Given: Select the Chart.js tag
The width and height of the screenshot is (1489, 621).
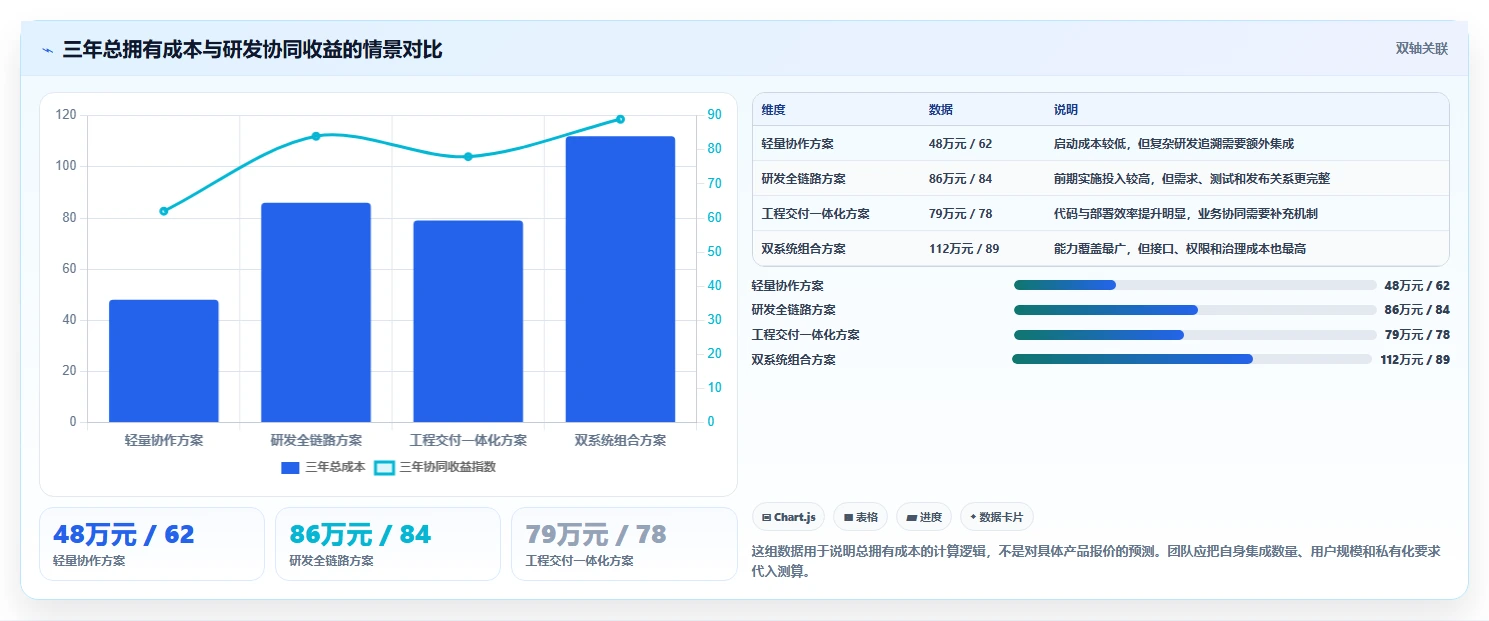Looking at the screenshot, I should (x=788, y=517).
